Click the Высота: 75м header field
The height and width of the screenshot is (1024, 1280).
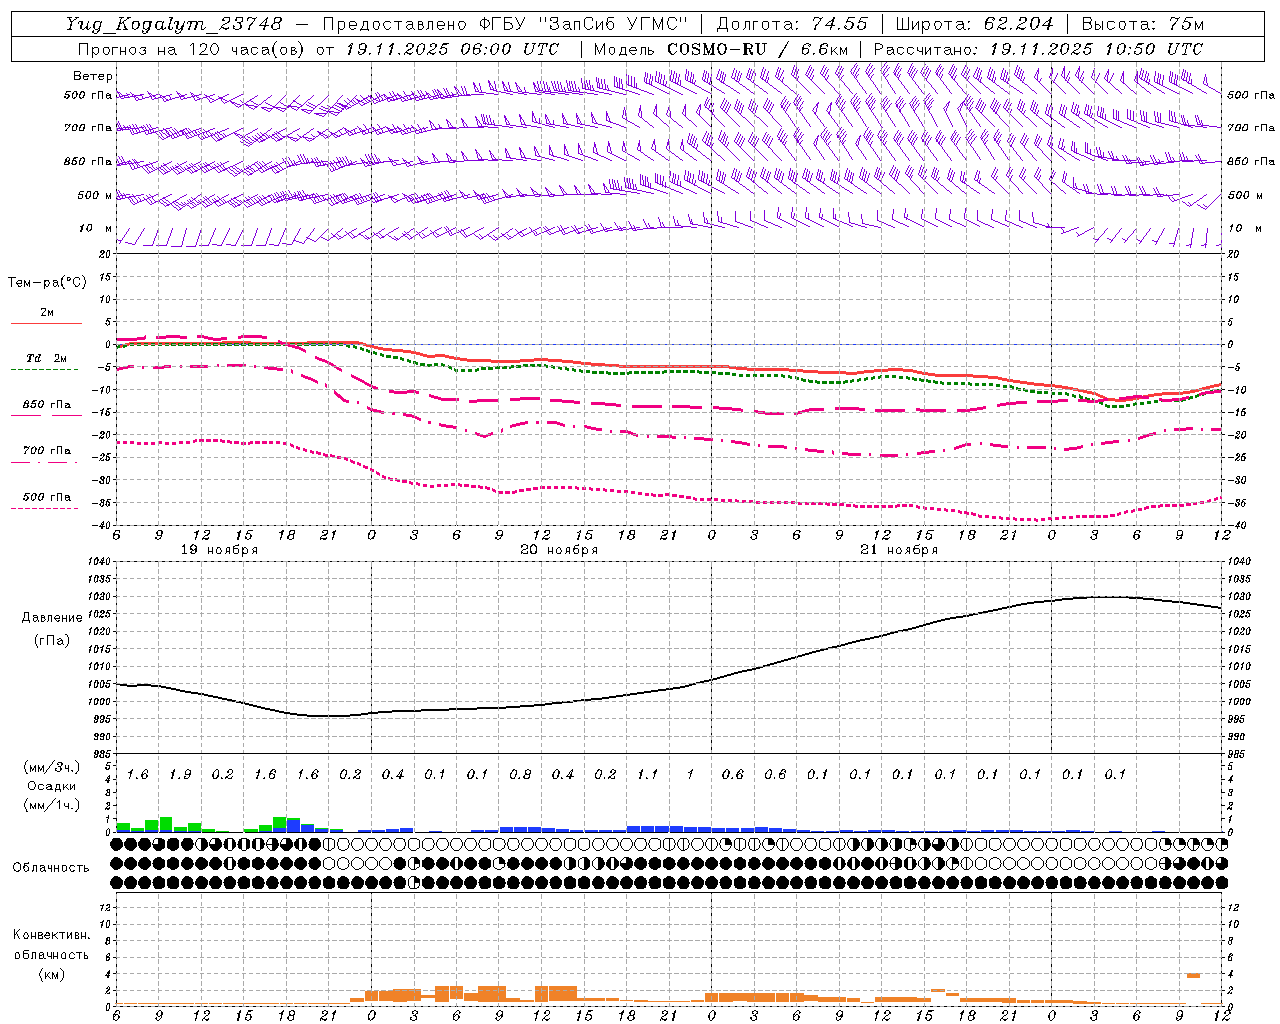coord(1143,24)
